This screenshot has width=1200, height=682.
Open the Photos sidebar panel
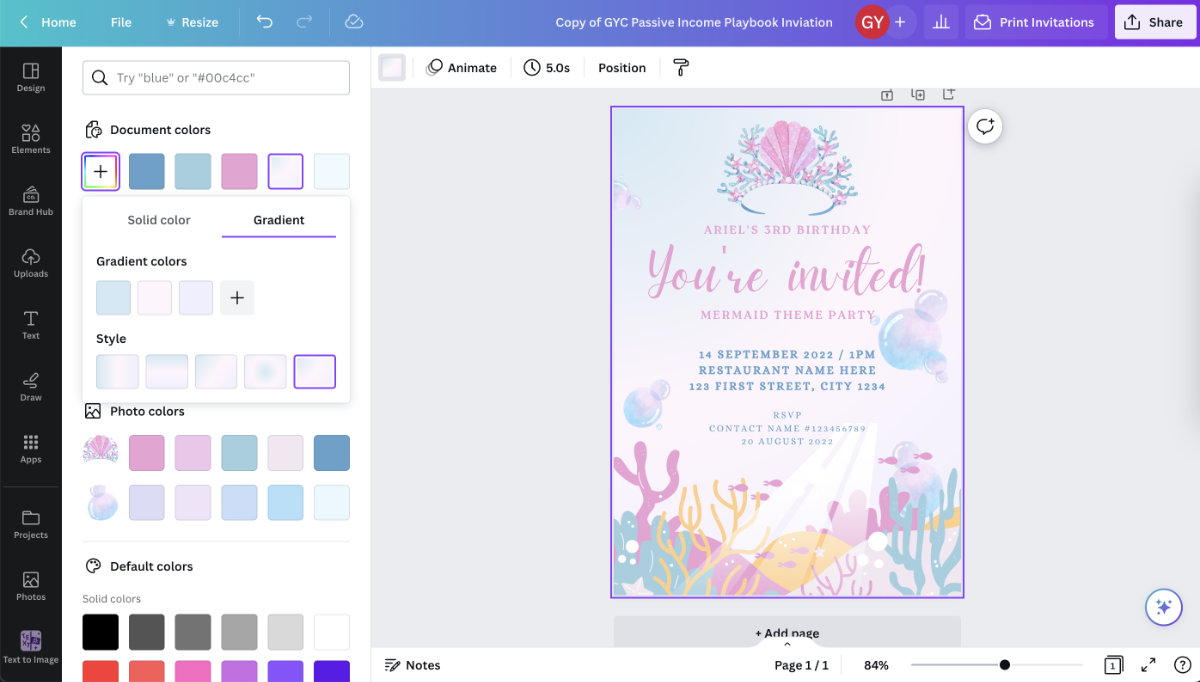coord(31,586)
